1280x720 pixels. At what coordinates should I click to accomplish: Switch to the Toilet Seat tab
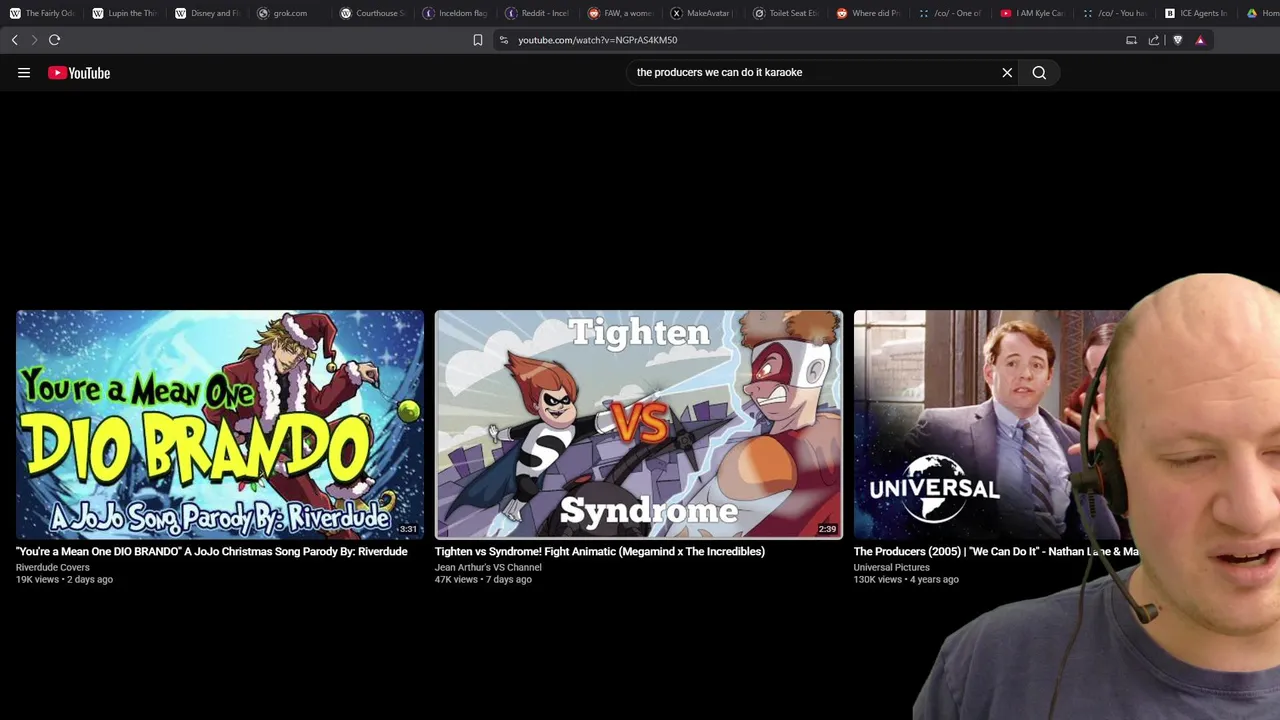click(x=787, y=13)
